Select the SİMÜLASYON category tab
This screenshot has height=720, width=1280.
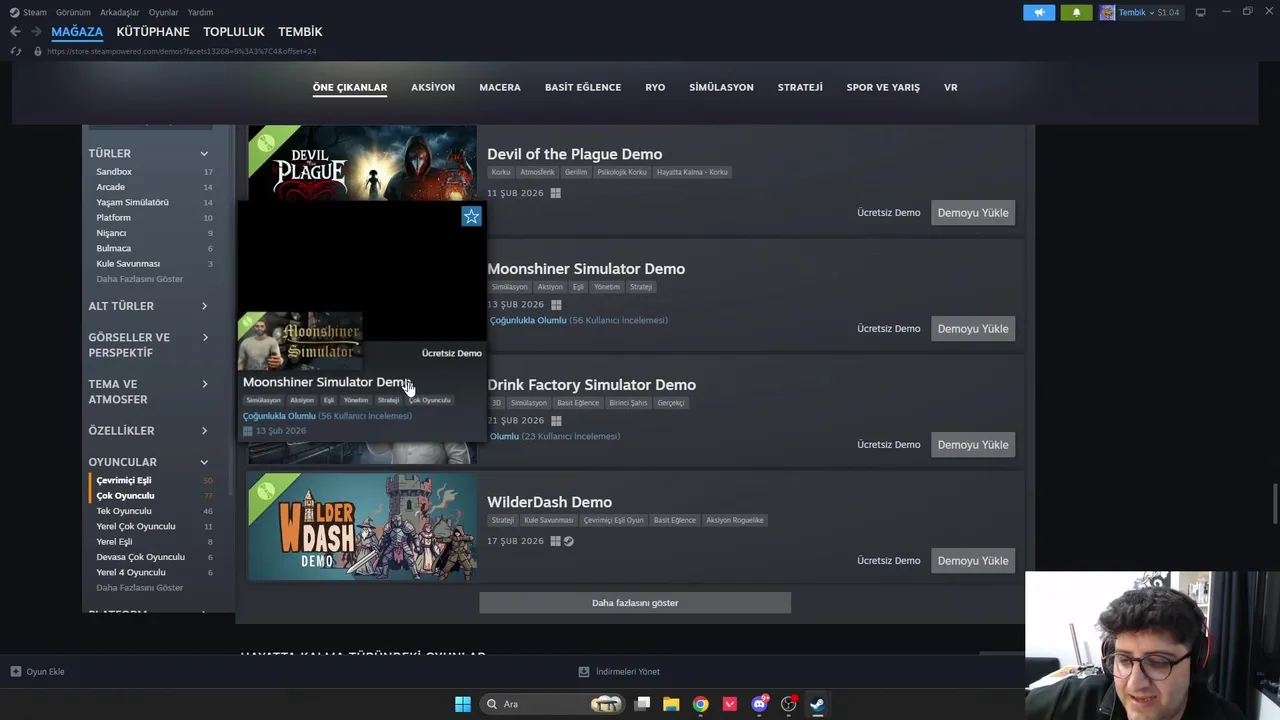(x=721, y=88)
